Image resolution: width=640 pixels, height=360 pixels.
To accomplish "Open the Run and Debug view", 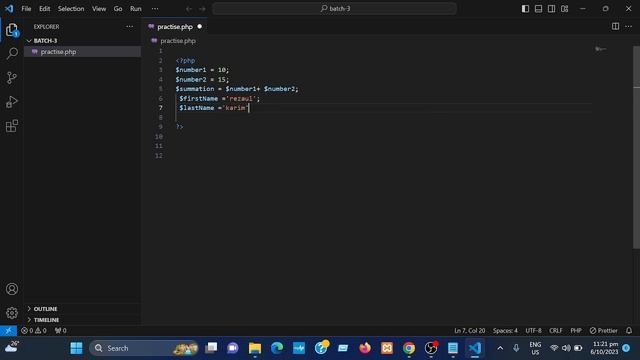I will [x=12, y=102].
